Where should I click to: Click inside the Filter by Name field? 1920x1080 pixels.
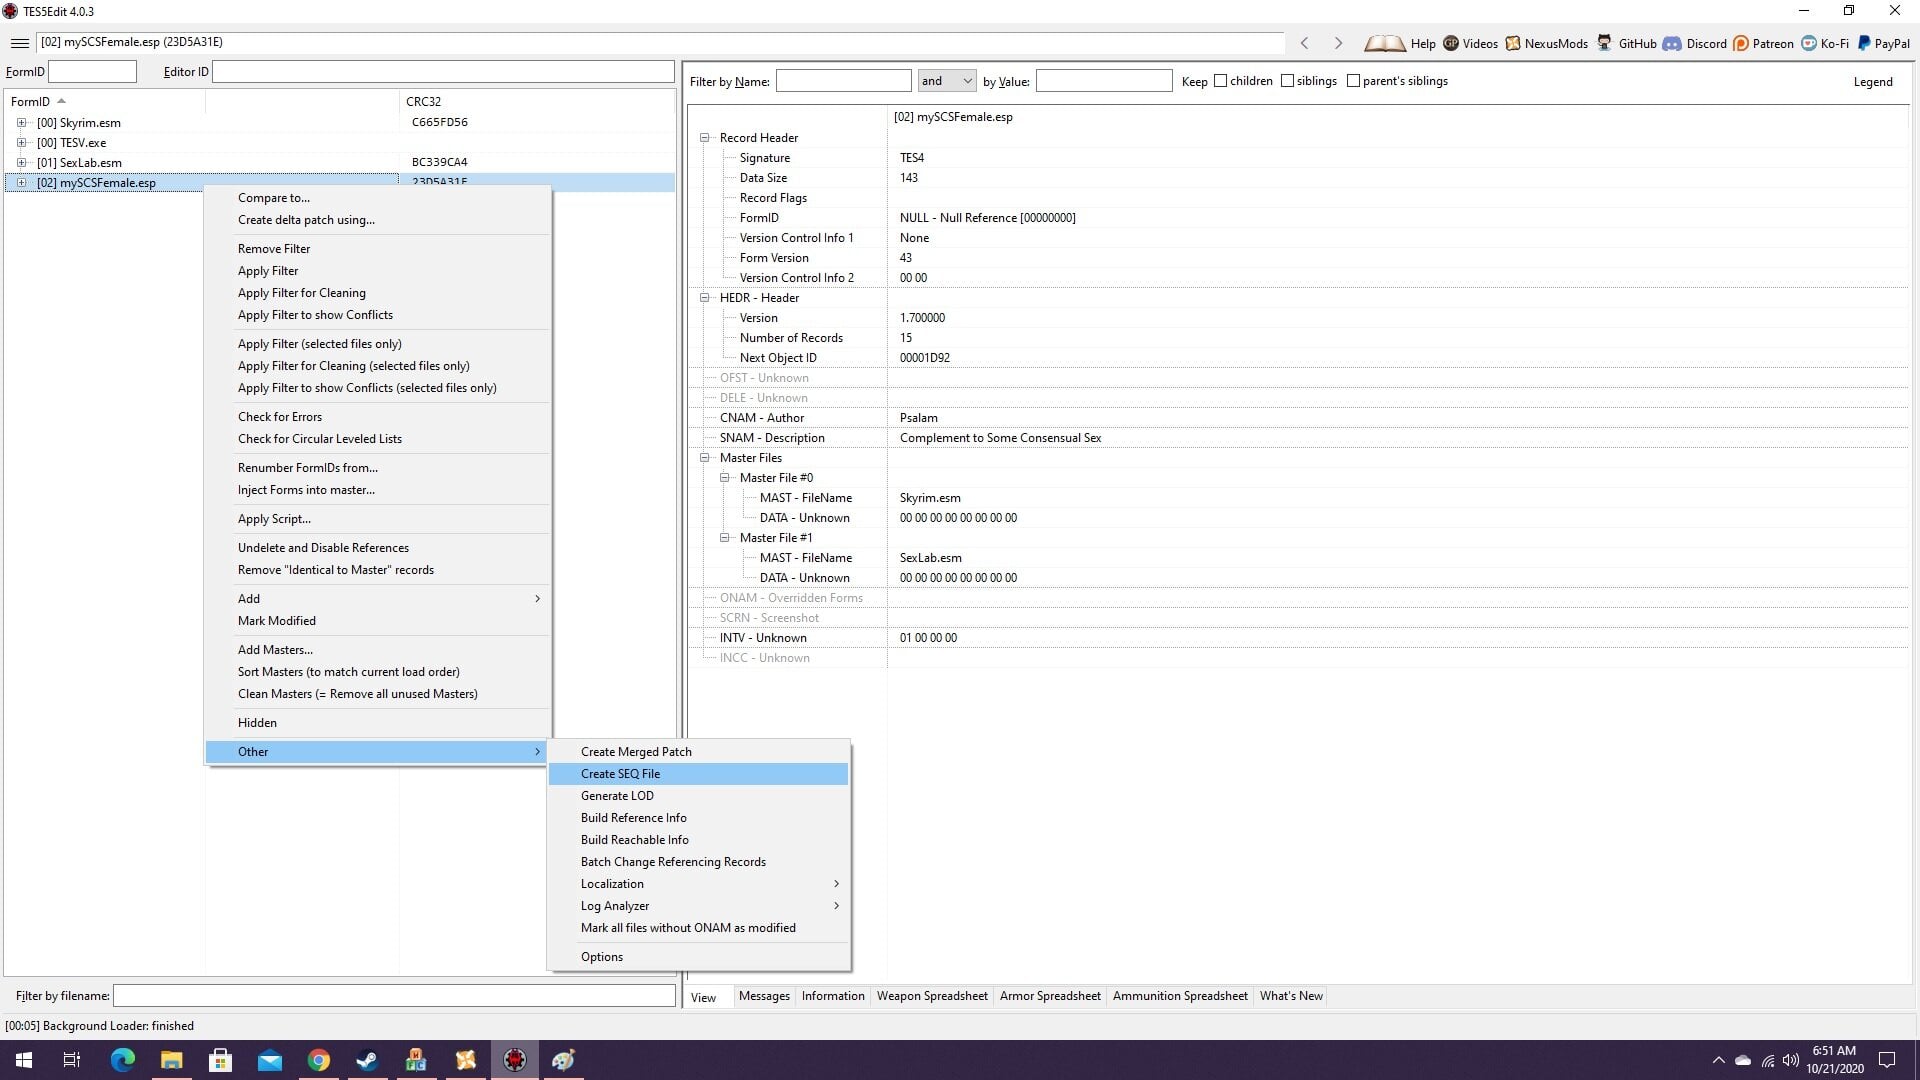pos(843,80)
